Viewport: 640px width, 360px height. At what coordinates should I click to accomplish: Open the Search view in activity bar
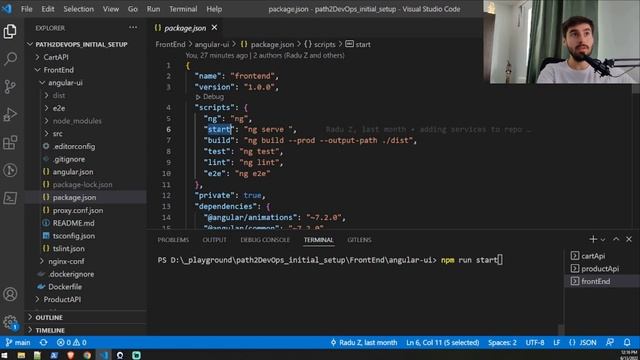(x=10, y=59)
